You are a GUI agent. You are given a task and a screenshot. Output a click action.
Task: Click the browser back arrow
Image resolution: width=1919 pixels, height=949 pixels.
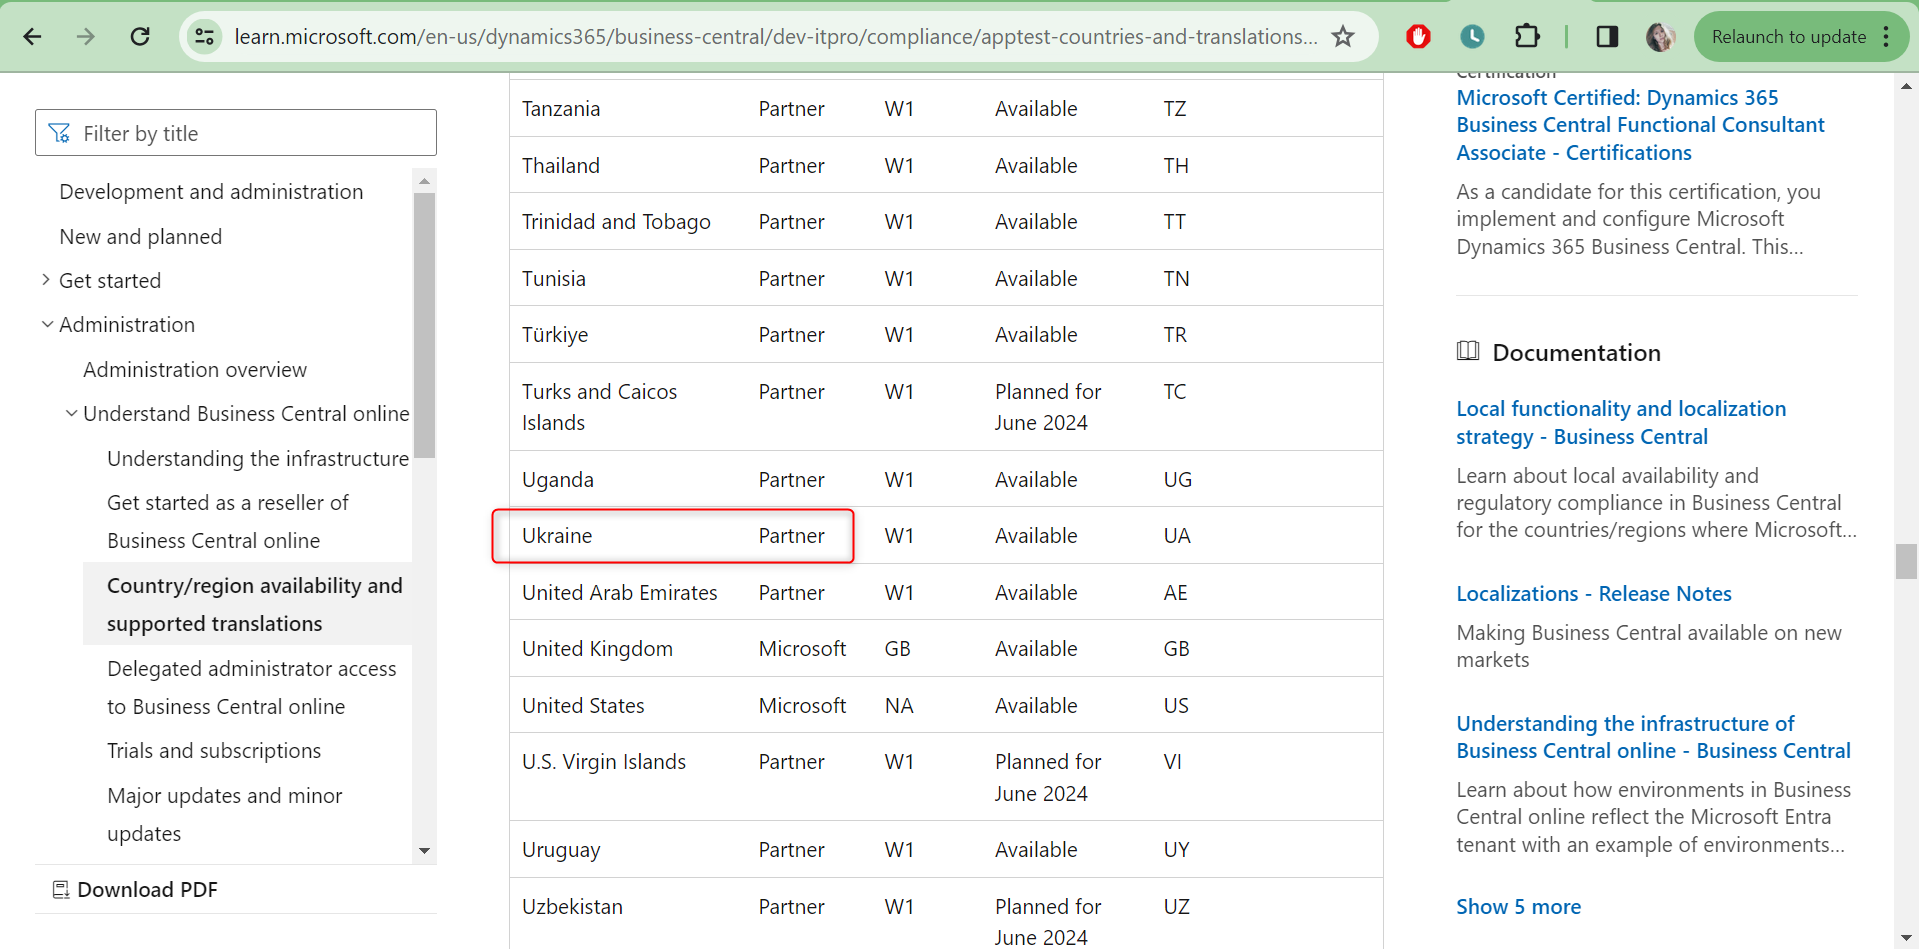[x=33, y=37]
